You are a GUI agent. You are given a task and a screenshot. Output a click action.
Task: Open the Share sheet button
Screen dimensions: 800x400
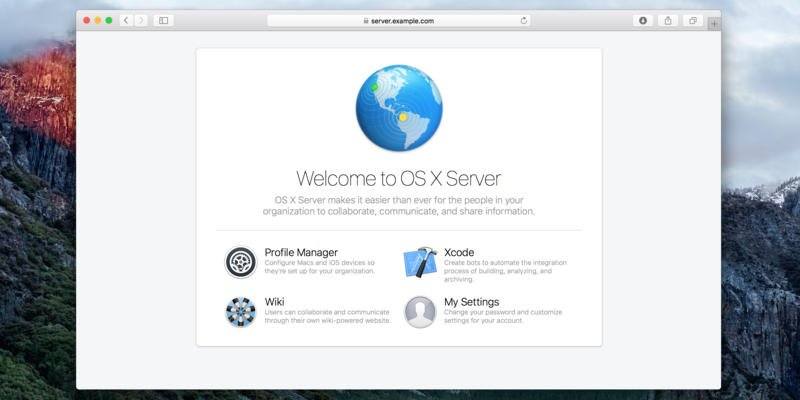click(x=668, y=20)
